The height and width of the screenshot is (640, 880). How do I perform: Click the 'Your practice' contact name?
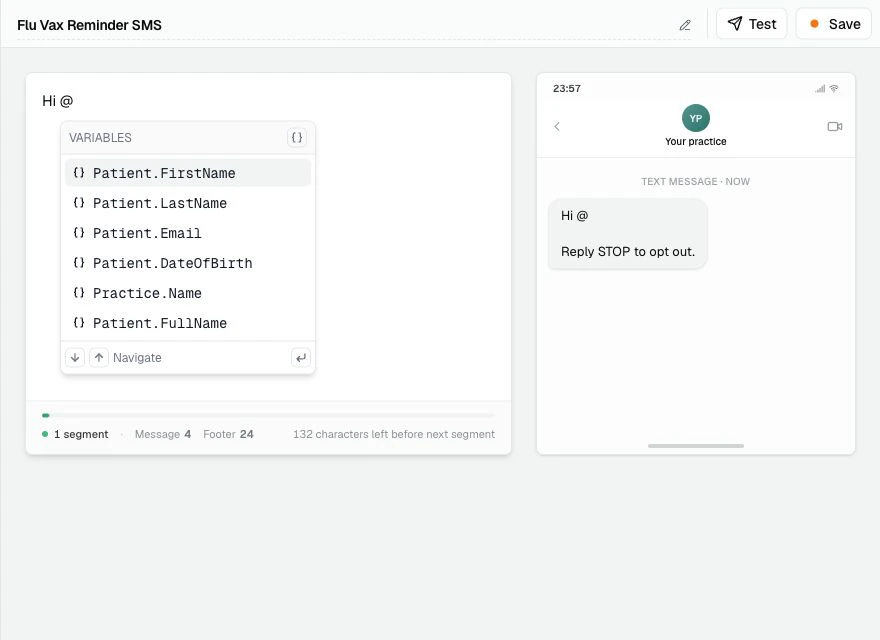pos(695,141)
